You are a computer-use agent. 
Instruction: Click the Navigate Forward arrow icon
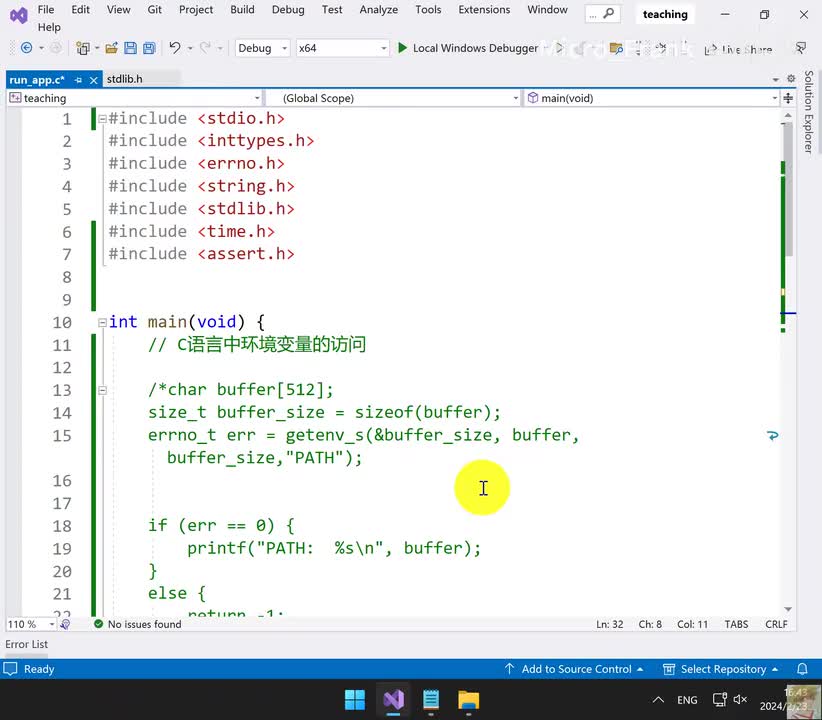tap(56, 48)
